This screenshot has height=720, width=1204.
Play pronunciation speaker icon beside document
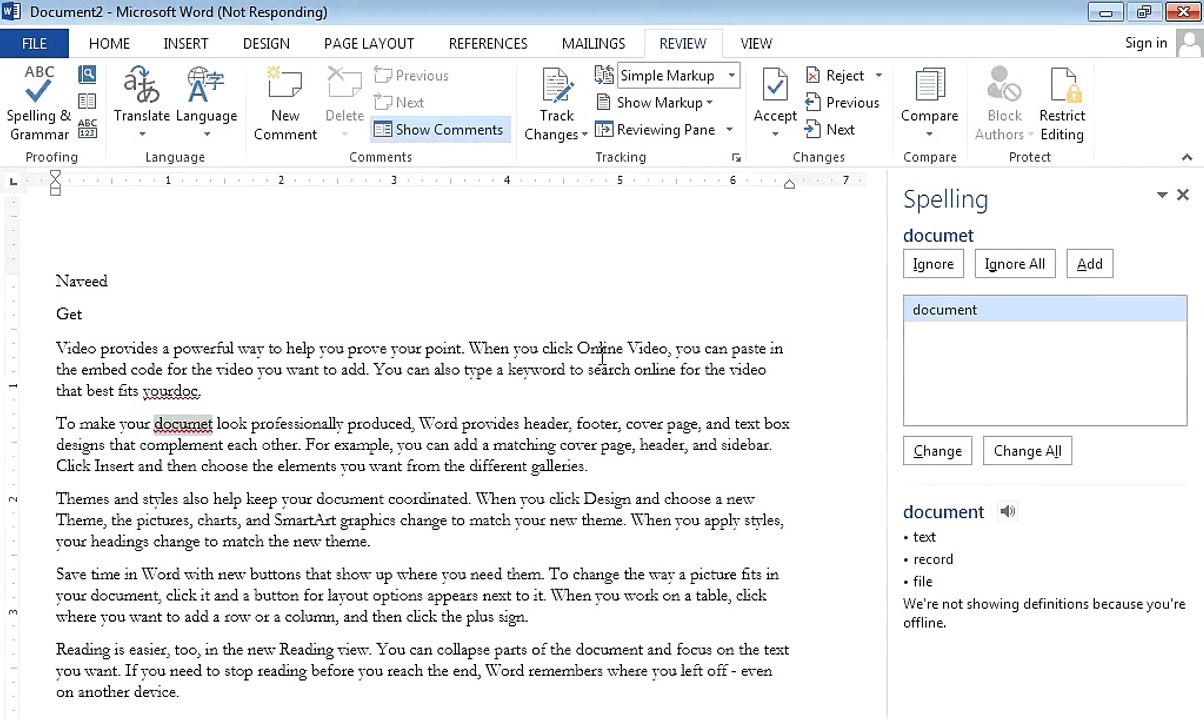[1007, 512]
